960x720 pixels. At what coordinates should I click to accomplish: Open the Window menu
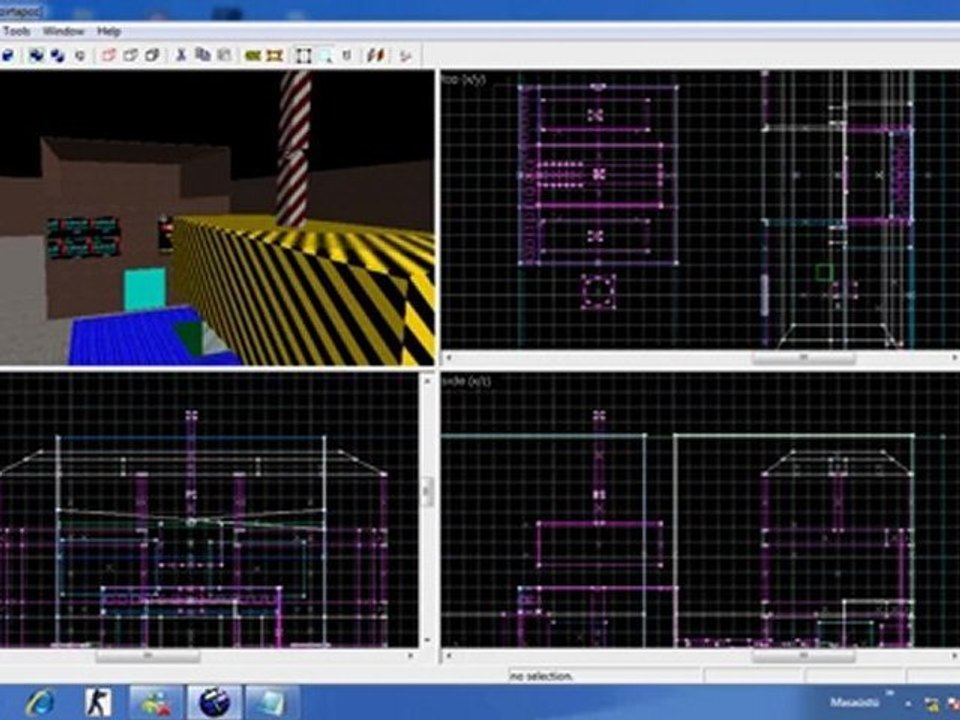(64, 31)
